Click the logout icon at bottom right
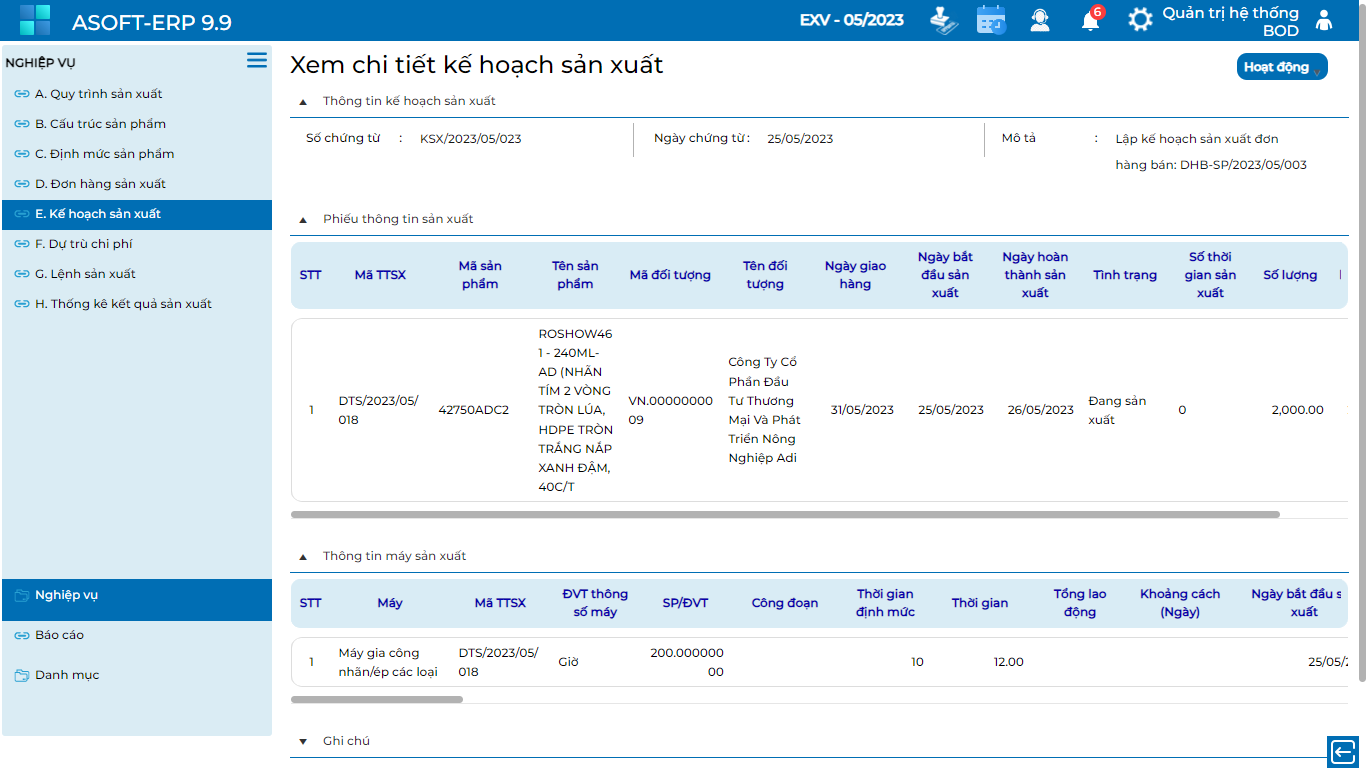Screen dimensions: 1366x768 (x=1342, y=752)
